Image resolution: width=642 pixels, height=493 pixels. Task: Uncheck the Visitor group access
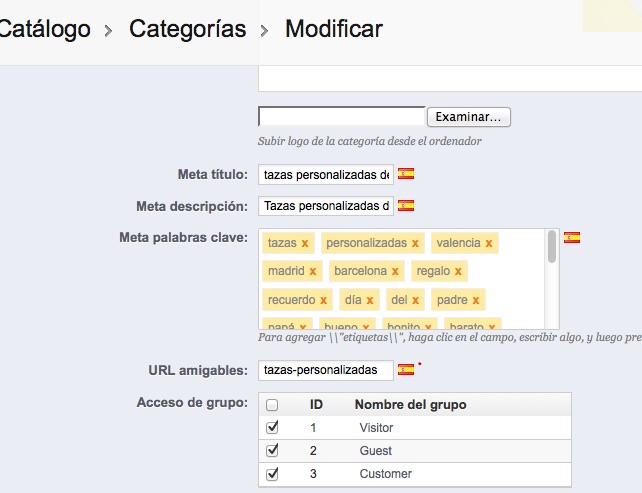coord(272,427)
